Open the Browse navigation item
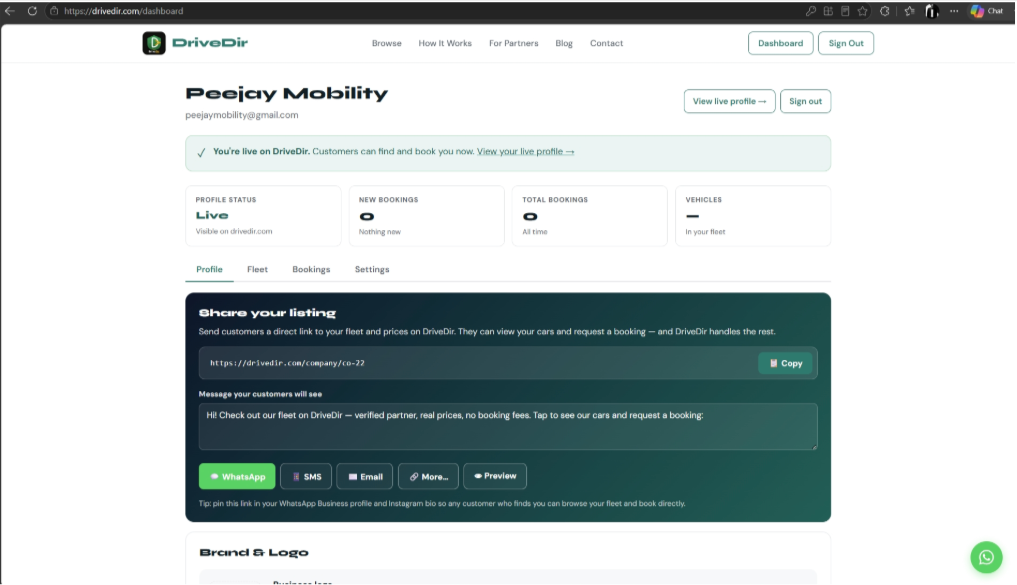Viewport: 1017px width, 585px height. 387,43
